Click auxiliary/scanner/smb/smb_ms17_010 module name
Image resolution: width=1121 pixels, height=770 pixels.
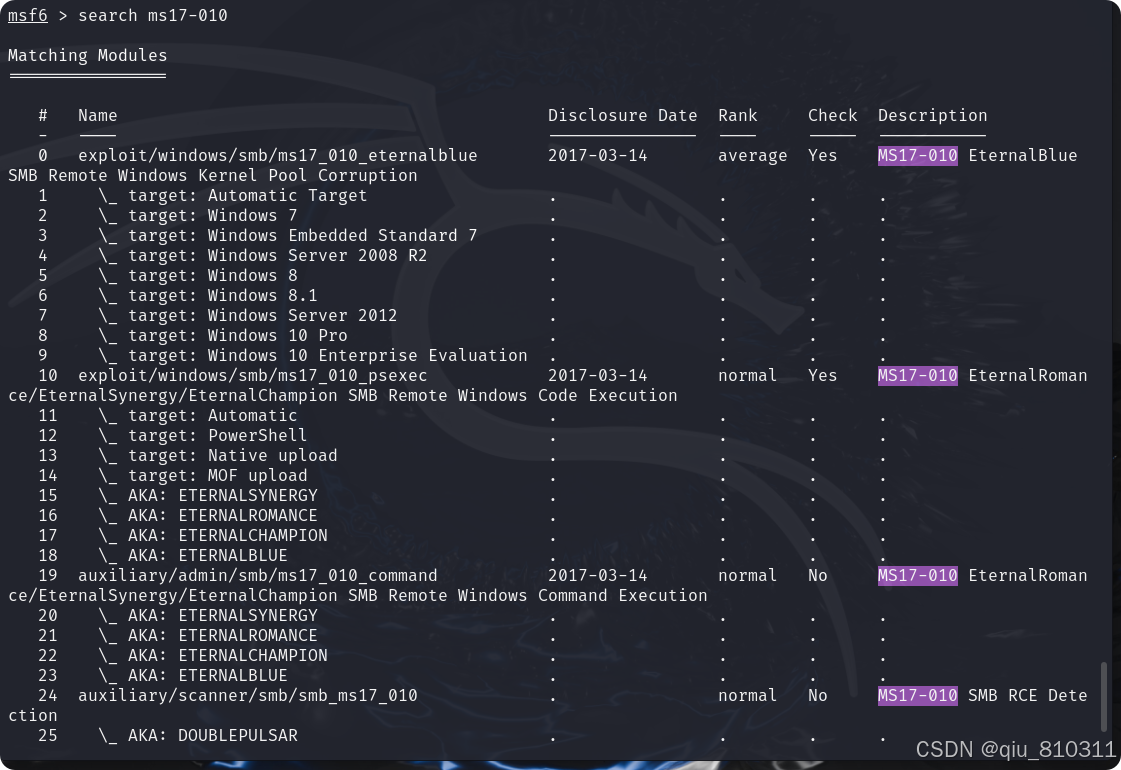pos(247,696)
